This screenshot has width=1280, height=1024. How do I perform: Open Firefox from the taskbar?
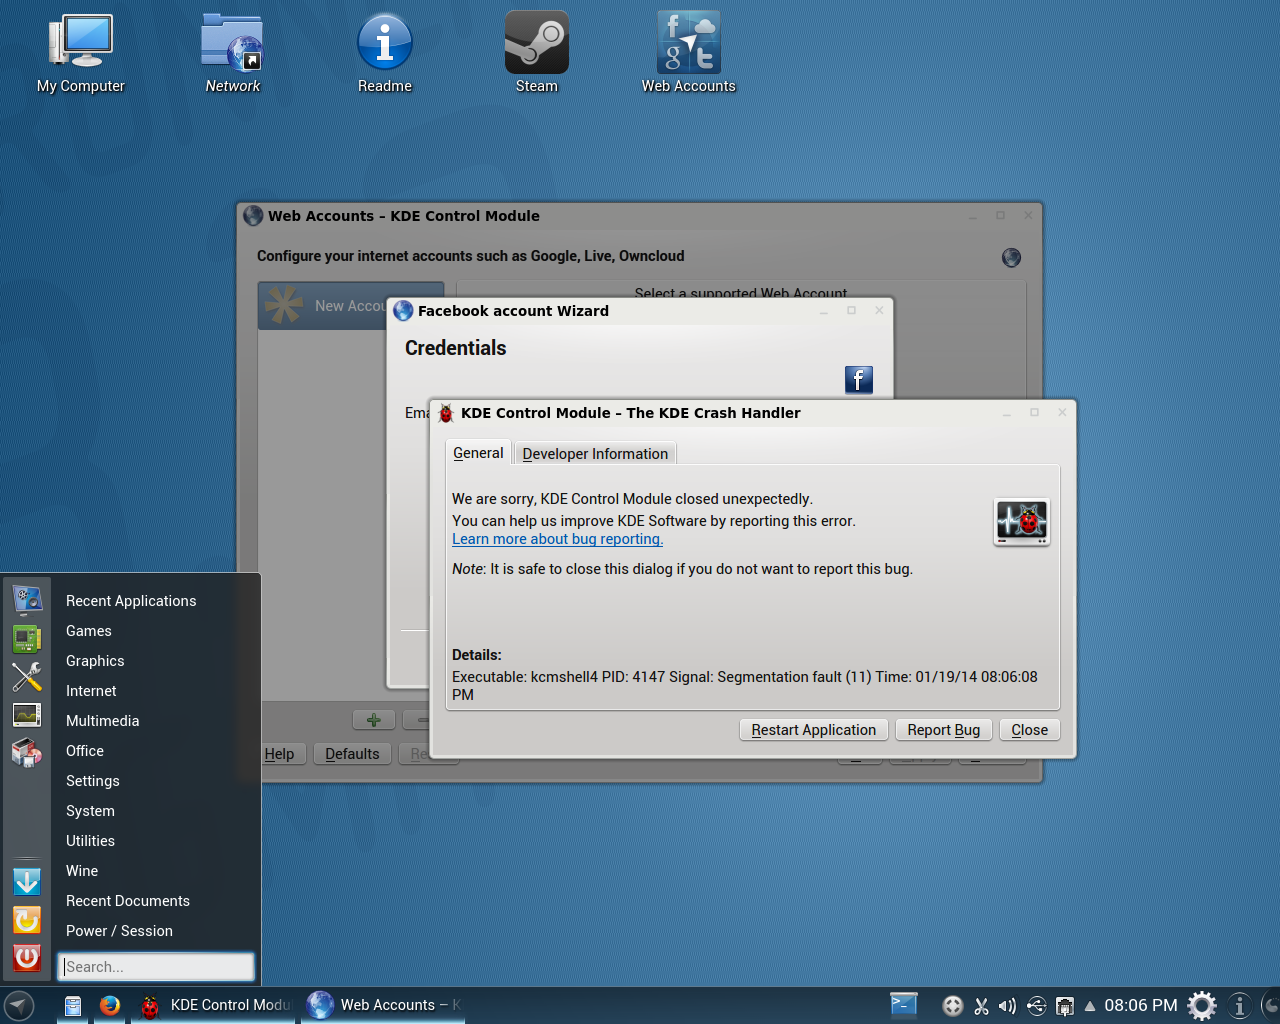110,1005
